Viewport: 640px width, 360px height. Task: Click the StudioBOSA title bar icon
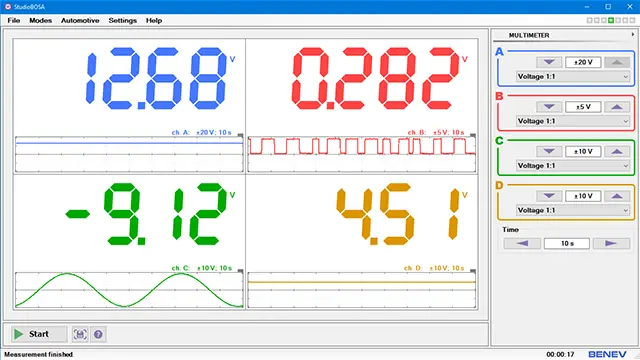[x=7, y=7]
